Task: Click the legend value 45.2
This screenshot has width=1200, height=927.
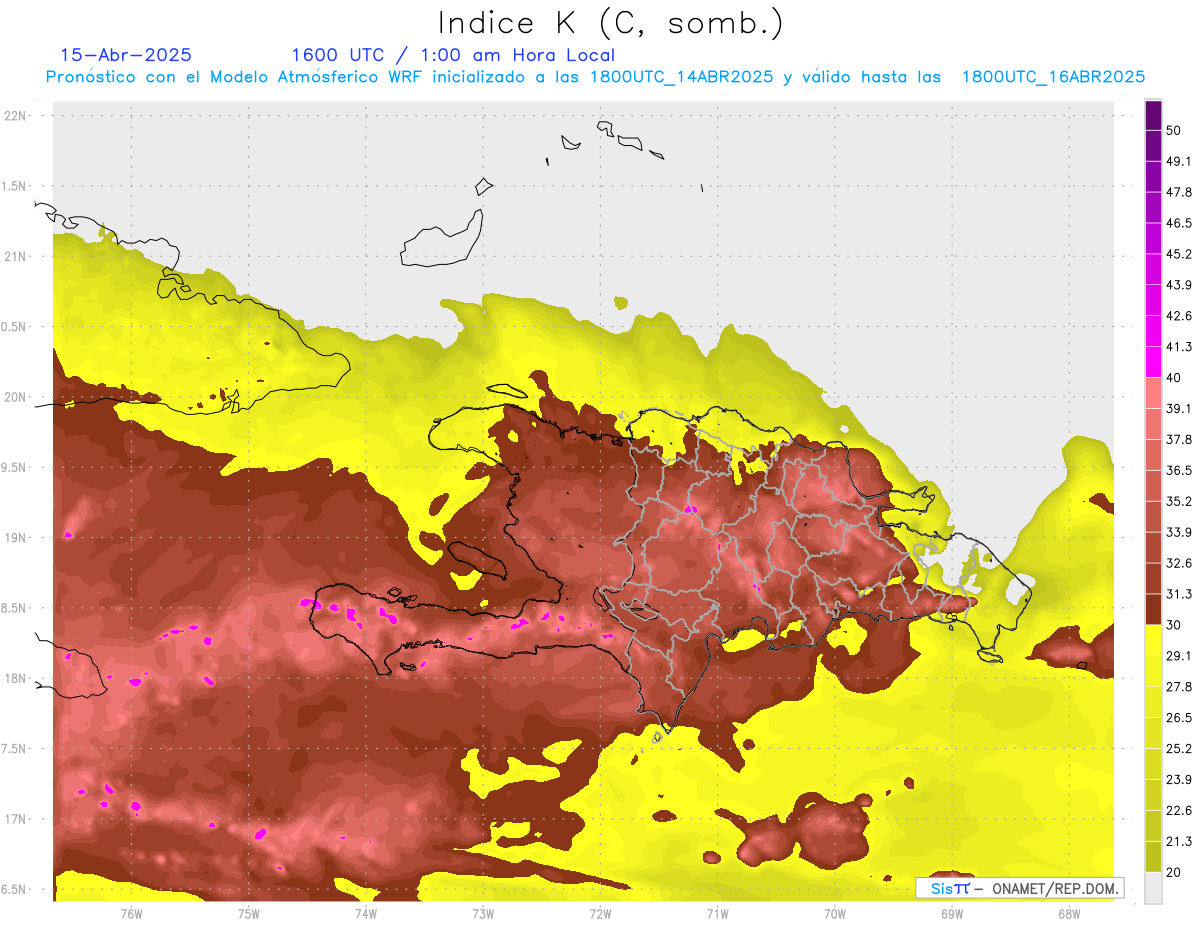Action: pyautogui.click(x=1179, y=254)
